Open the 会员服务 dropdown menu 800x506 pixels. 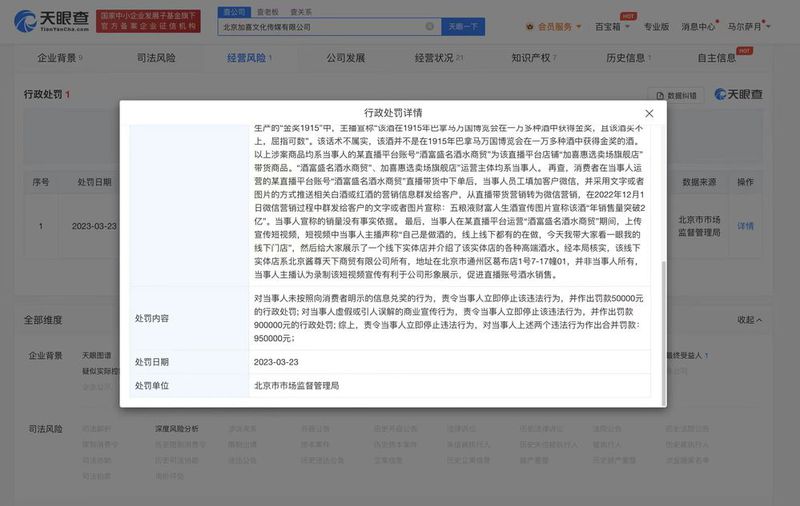(x=562, y=26)
